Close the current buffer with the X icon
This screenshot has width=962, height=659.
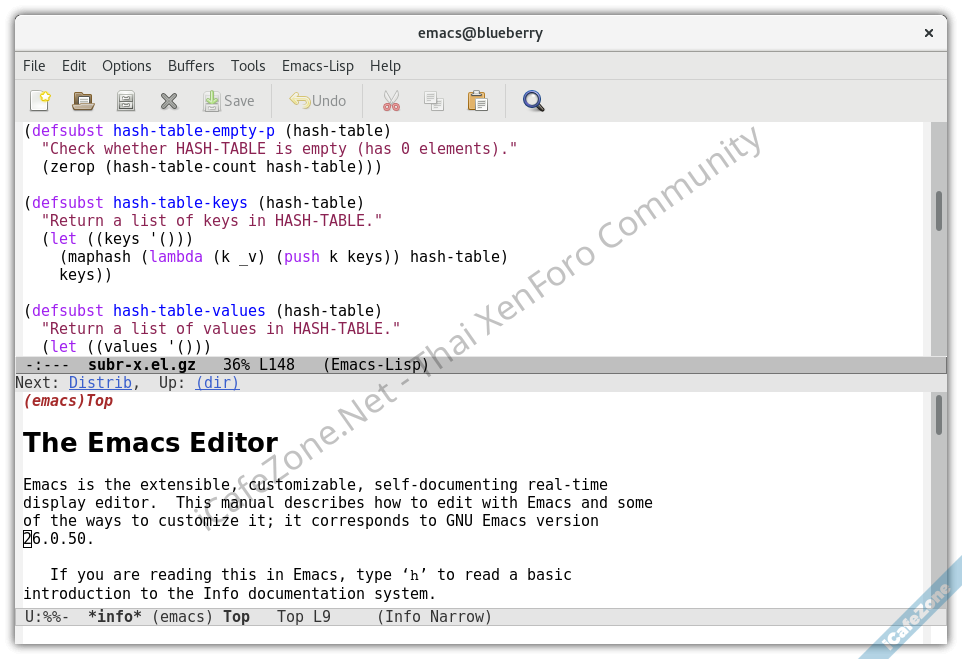click(x=168, y=100)
